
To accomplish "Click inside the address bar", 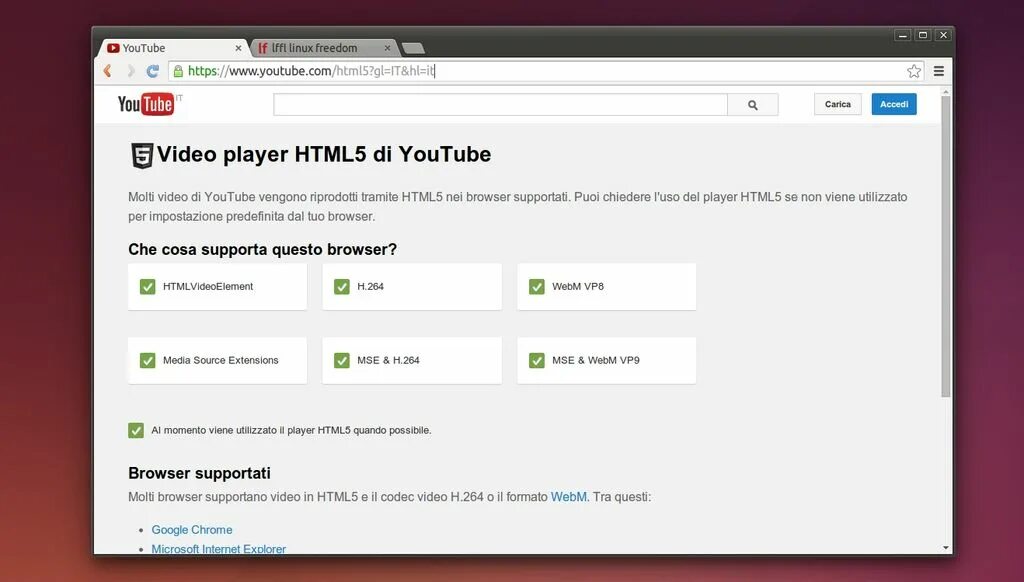I will pos(400,71).
